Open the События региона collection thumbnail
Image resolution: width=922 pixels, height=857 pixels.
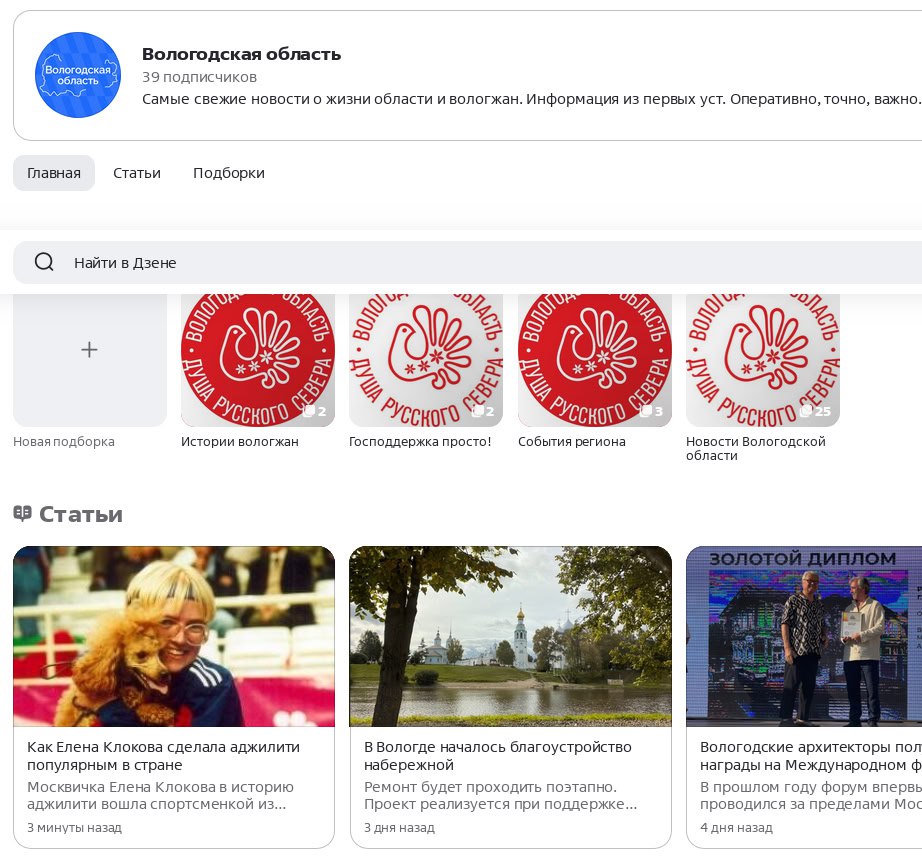(594, 360)
